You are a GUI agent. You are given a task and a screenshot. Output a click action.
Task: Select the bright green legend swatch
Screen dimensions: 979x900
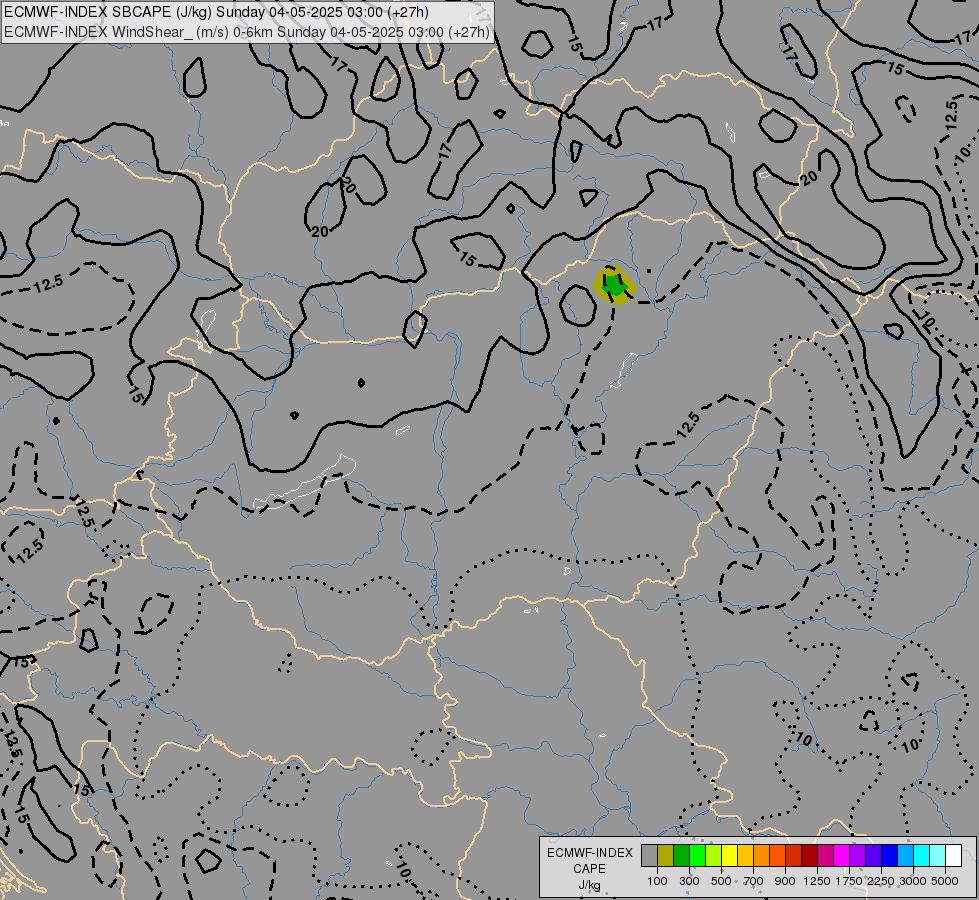point(697,856)
